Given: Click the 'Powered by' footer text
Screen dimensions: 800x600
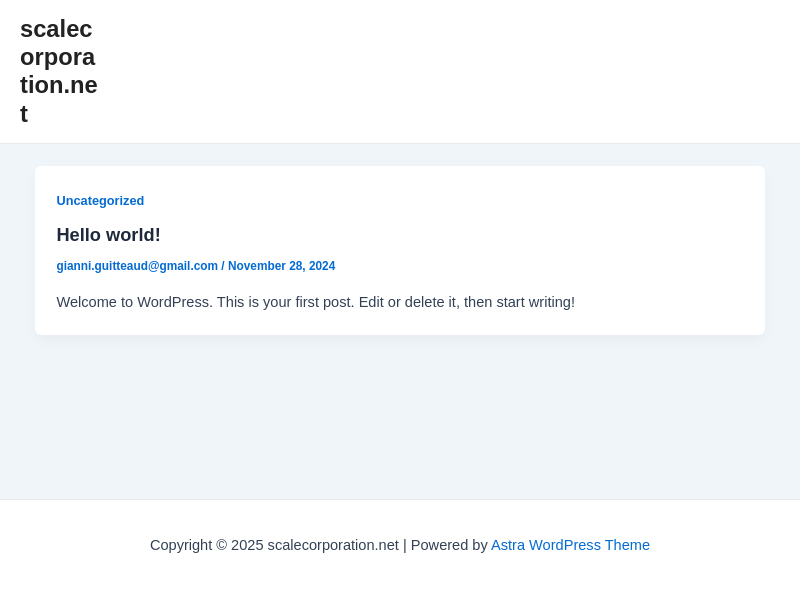Looking at the screenshot, I should [x=449, y=545].
